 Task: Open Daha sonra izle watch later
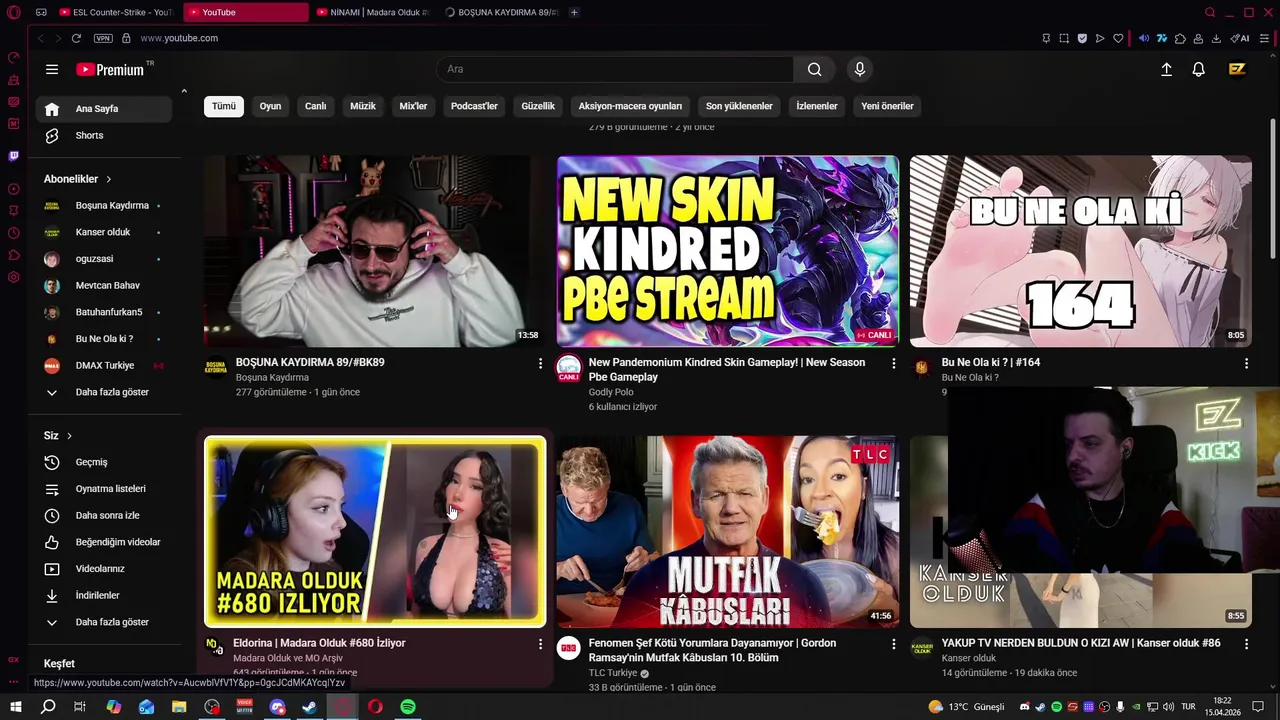104,515
